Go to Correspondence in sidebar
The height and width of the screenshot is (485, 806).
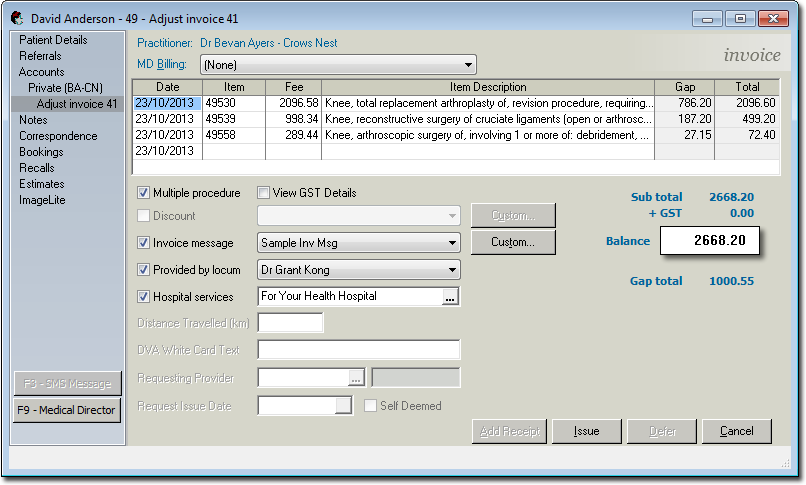click(58, 136)
